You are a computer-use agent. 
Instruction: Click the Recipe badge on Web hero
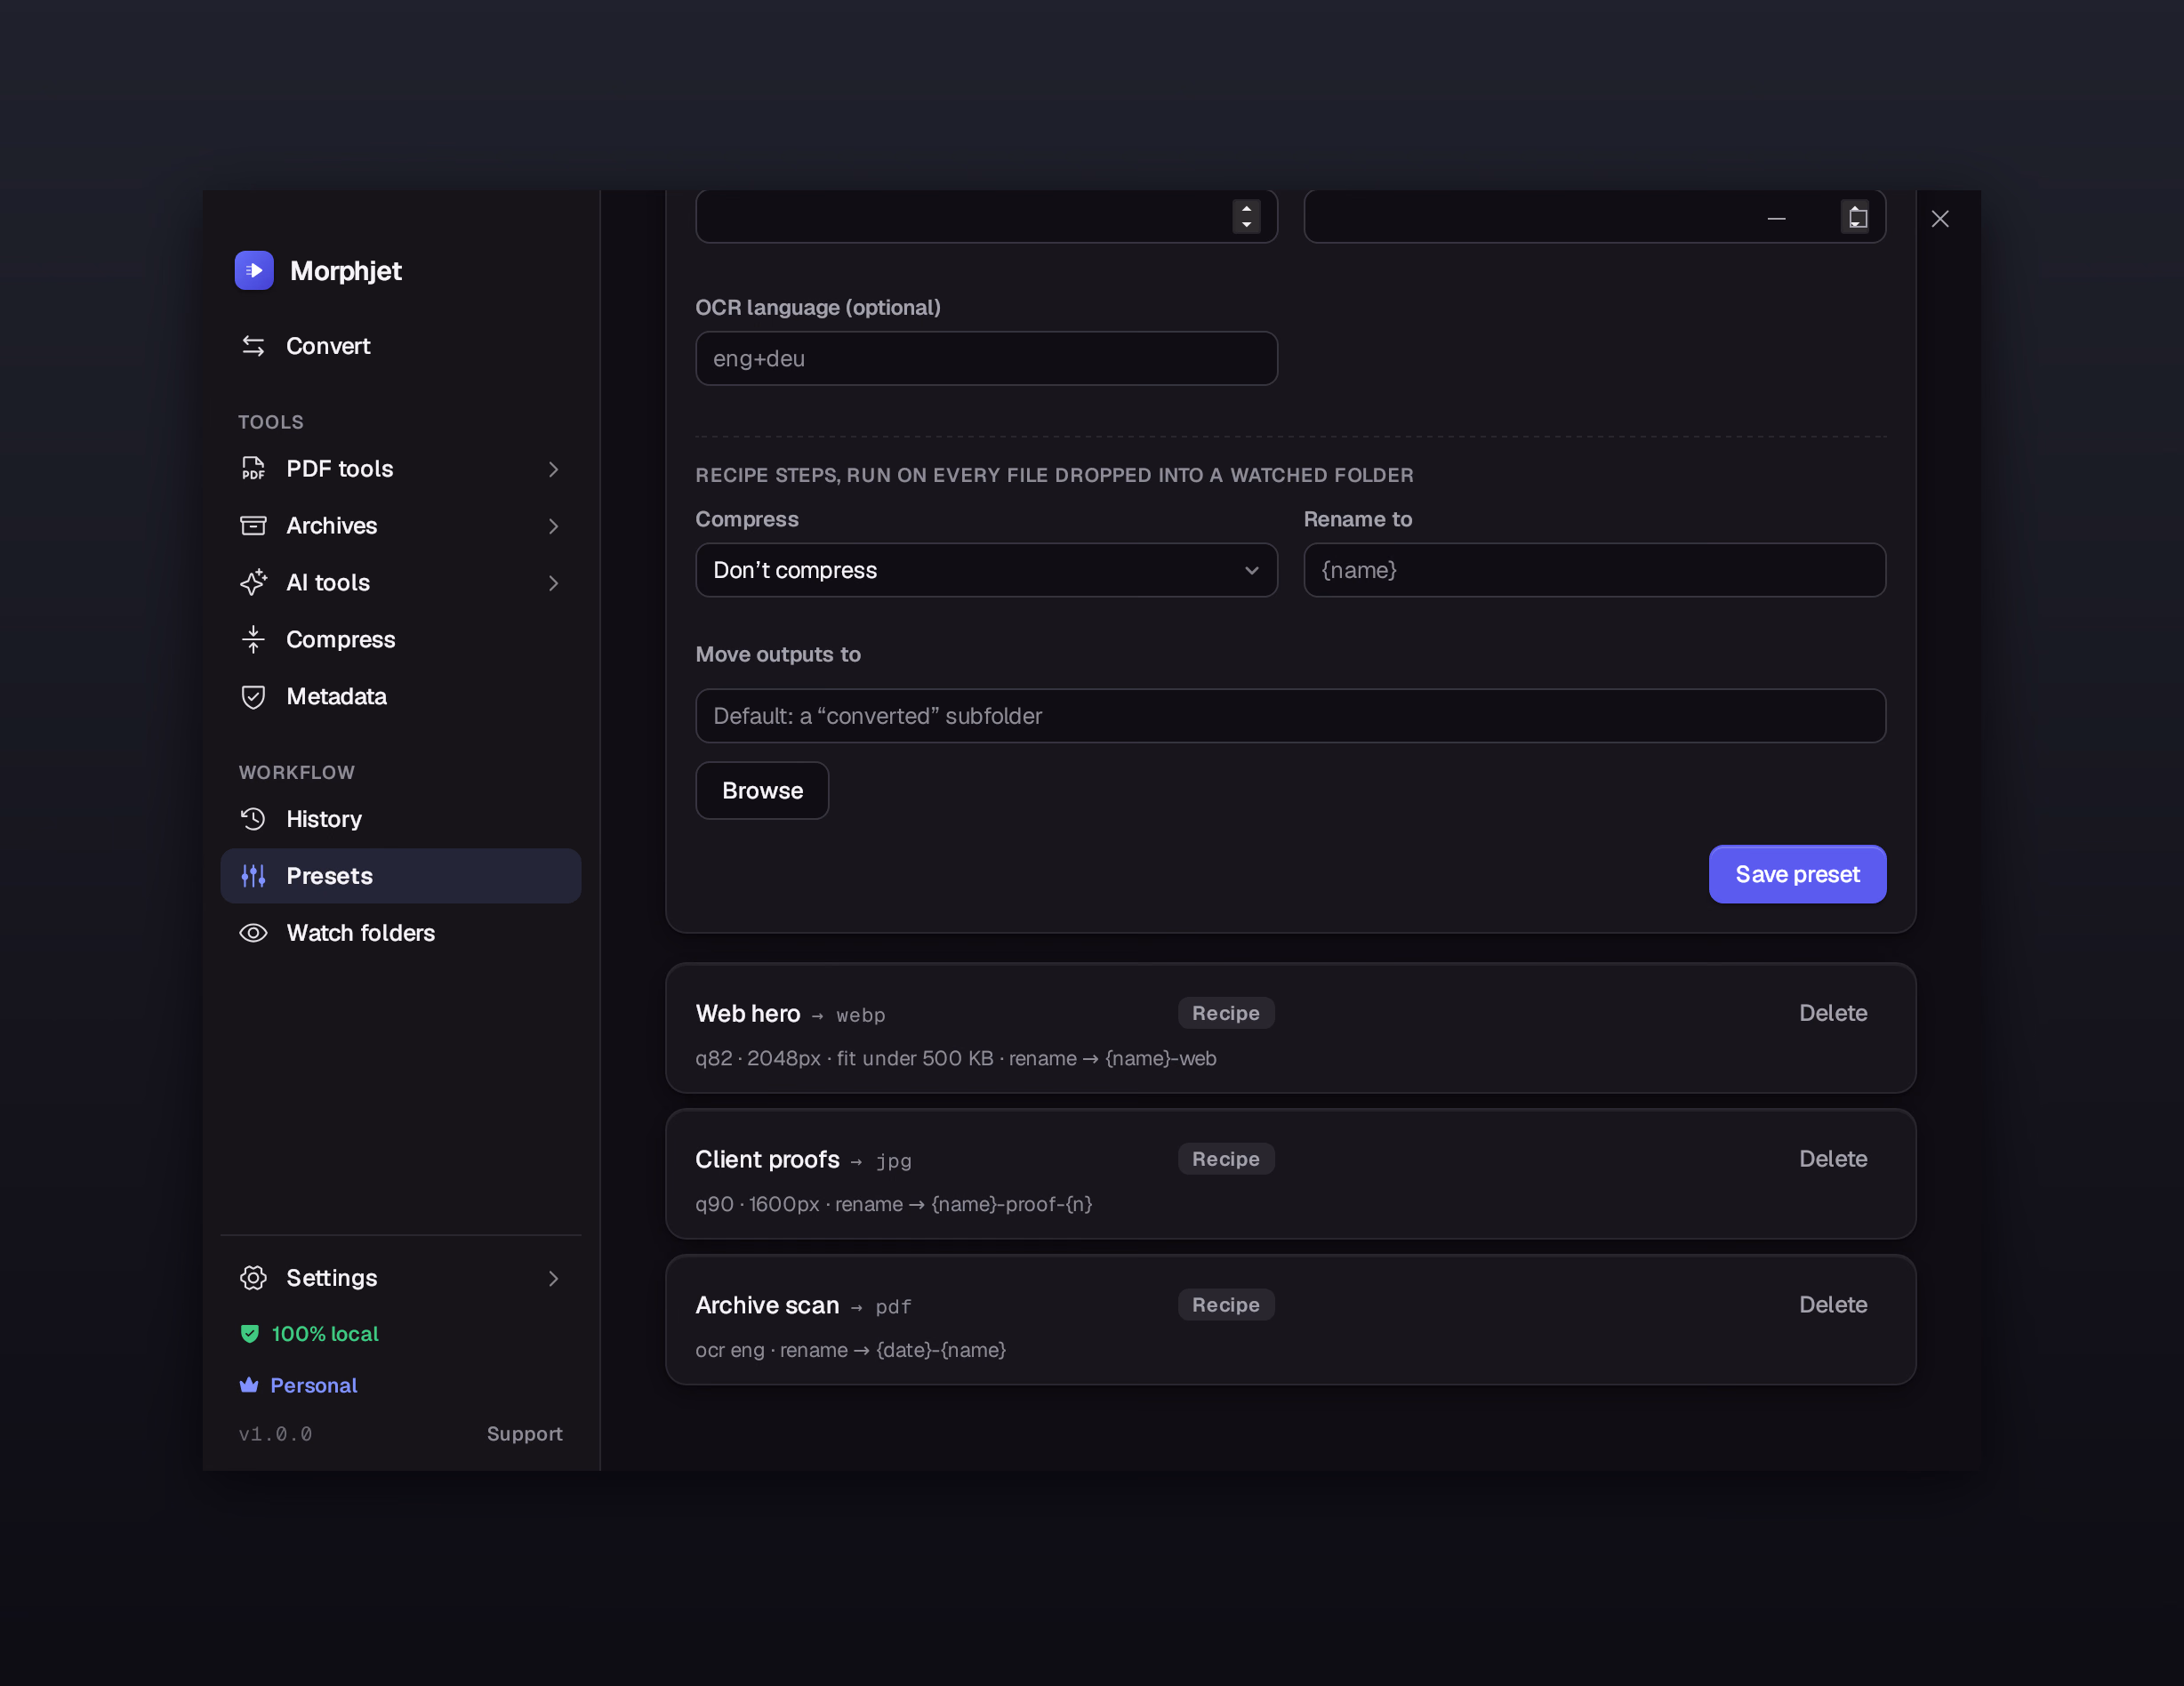(1226, 1013)
